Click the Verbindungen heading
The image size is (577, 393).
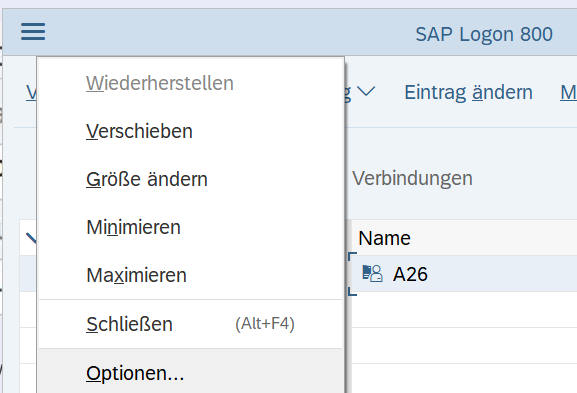click(412, 178)
